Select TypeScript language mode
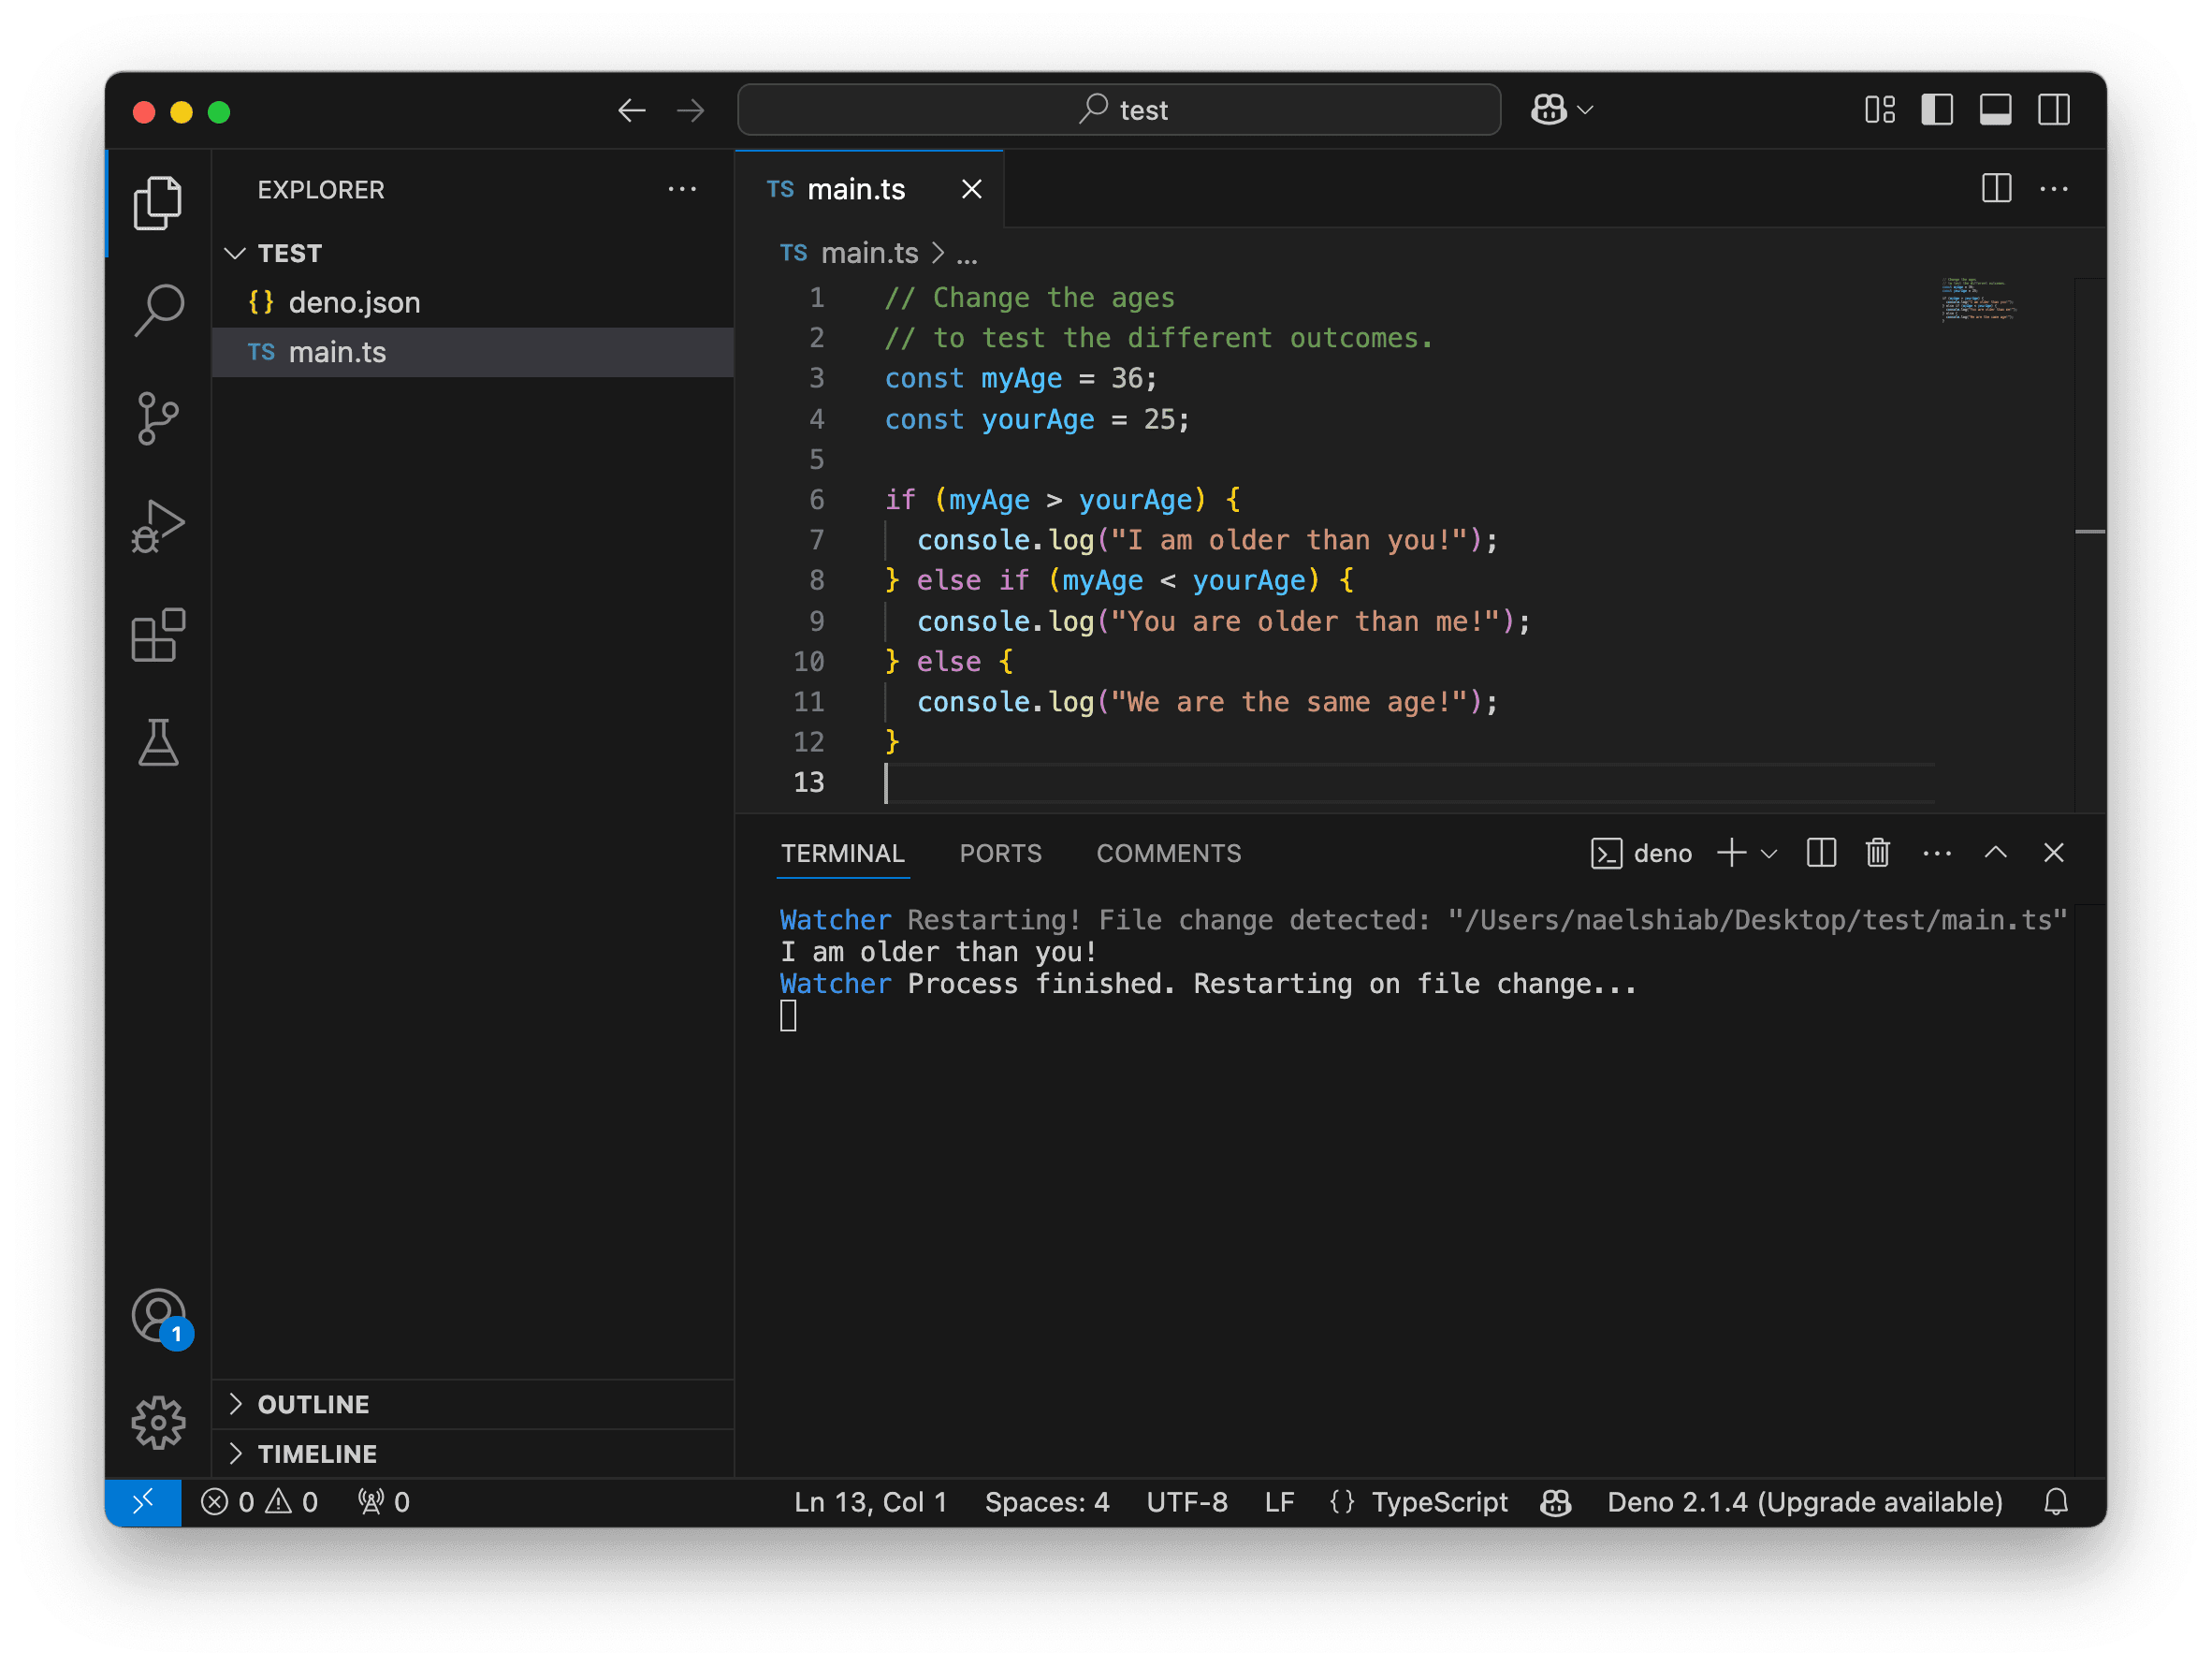The width and height of the screenshot is (2212, 1666). coord(1439,1502)
